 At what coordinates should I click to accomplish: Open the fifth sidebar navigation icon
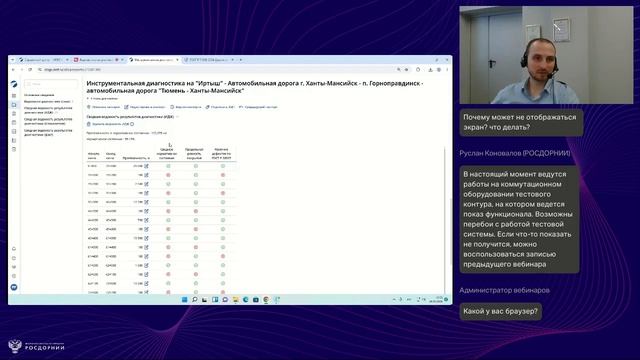[14, 131]
